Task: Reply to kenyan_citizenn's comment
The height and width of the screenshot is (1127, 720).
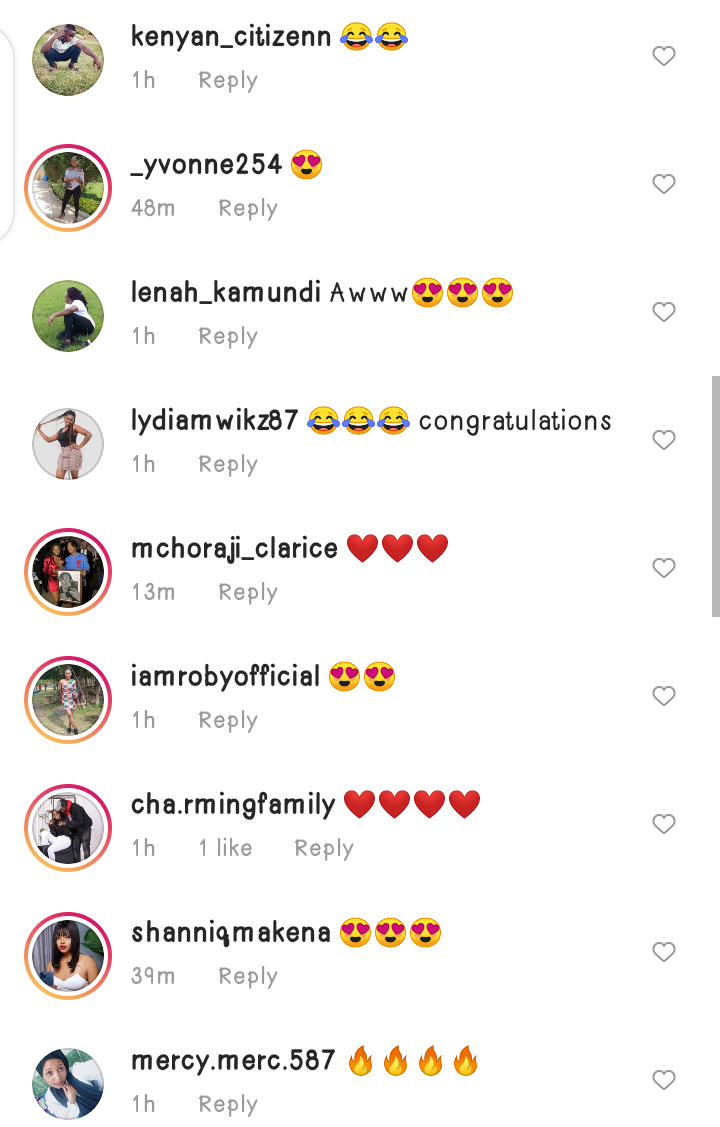Action: tap(228, 80)
